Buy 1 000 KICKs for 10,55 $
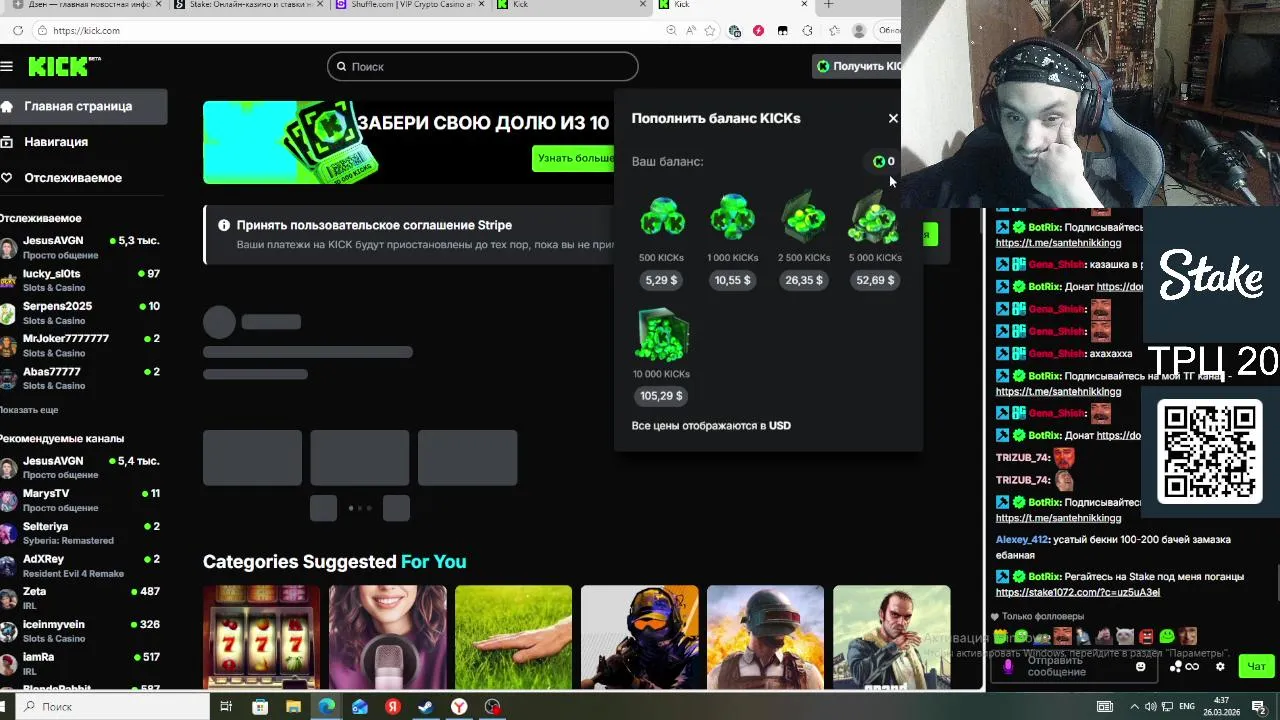Screen dimensions: 1280x720 (x=732, y=280)
